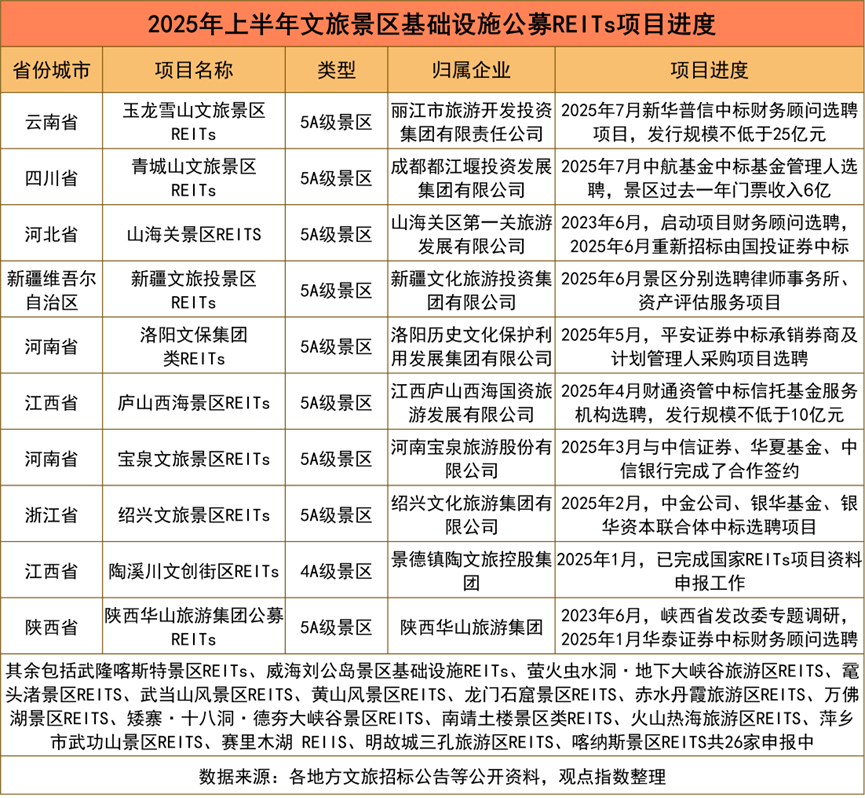Click the '洛阳文保集团类REITs' cell
This screenshot has width=865, height=798.
194,346
